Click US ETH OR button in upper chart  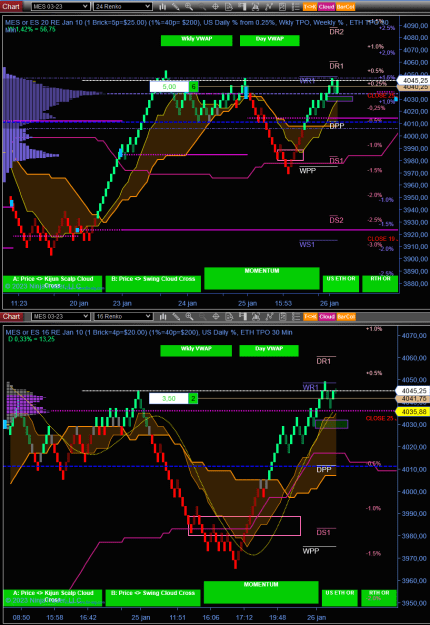click(341, 283)
